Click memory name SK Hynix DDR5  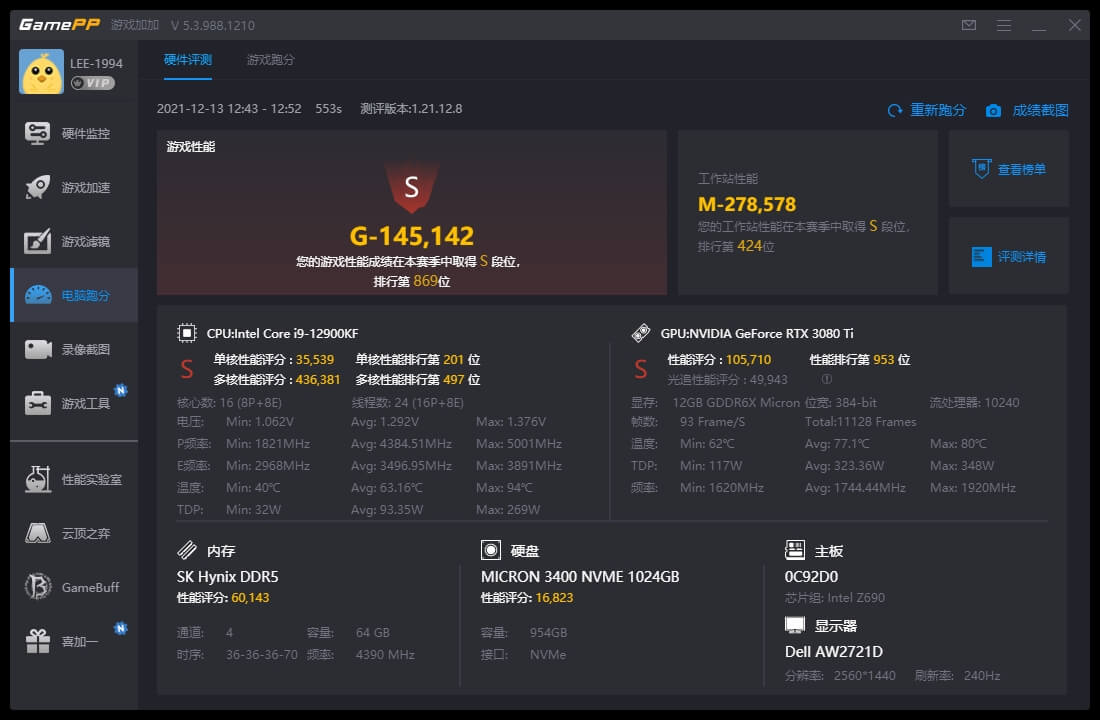point(227,577)
